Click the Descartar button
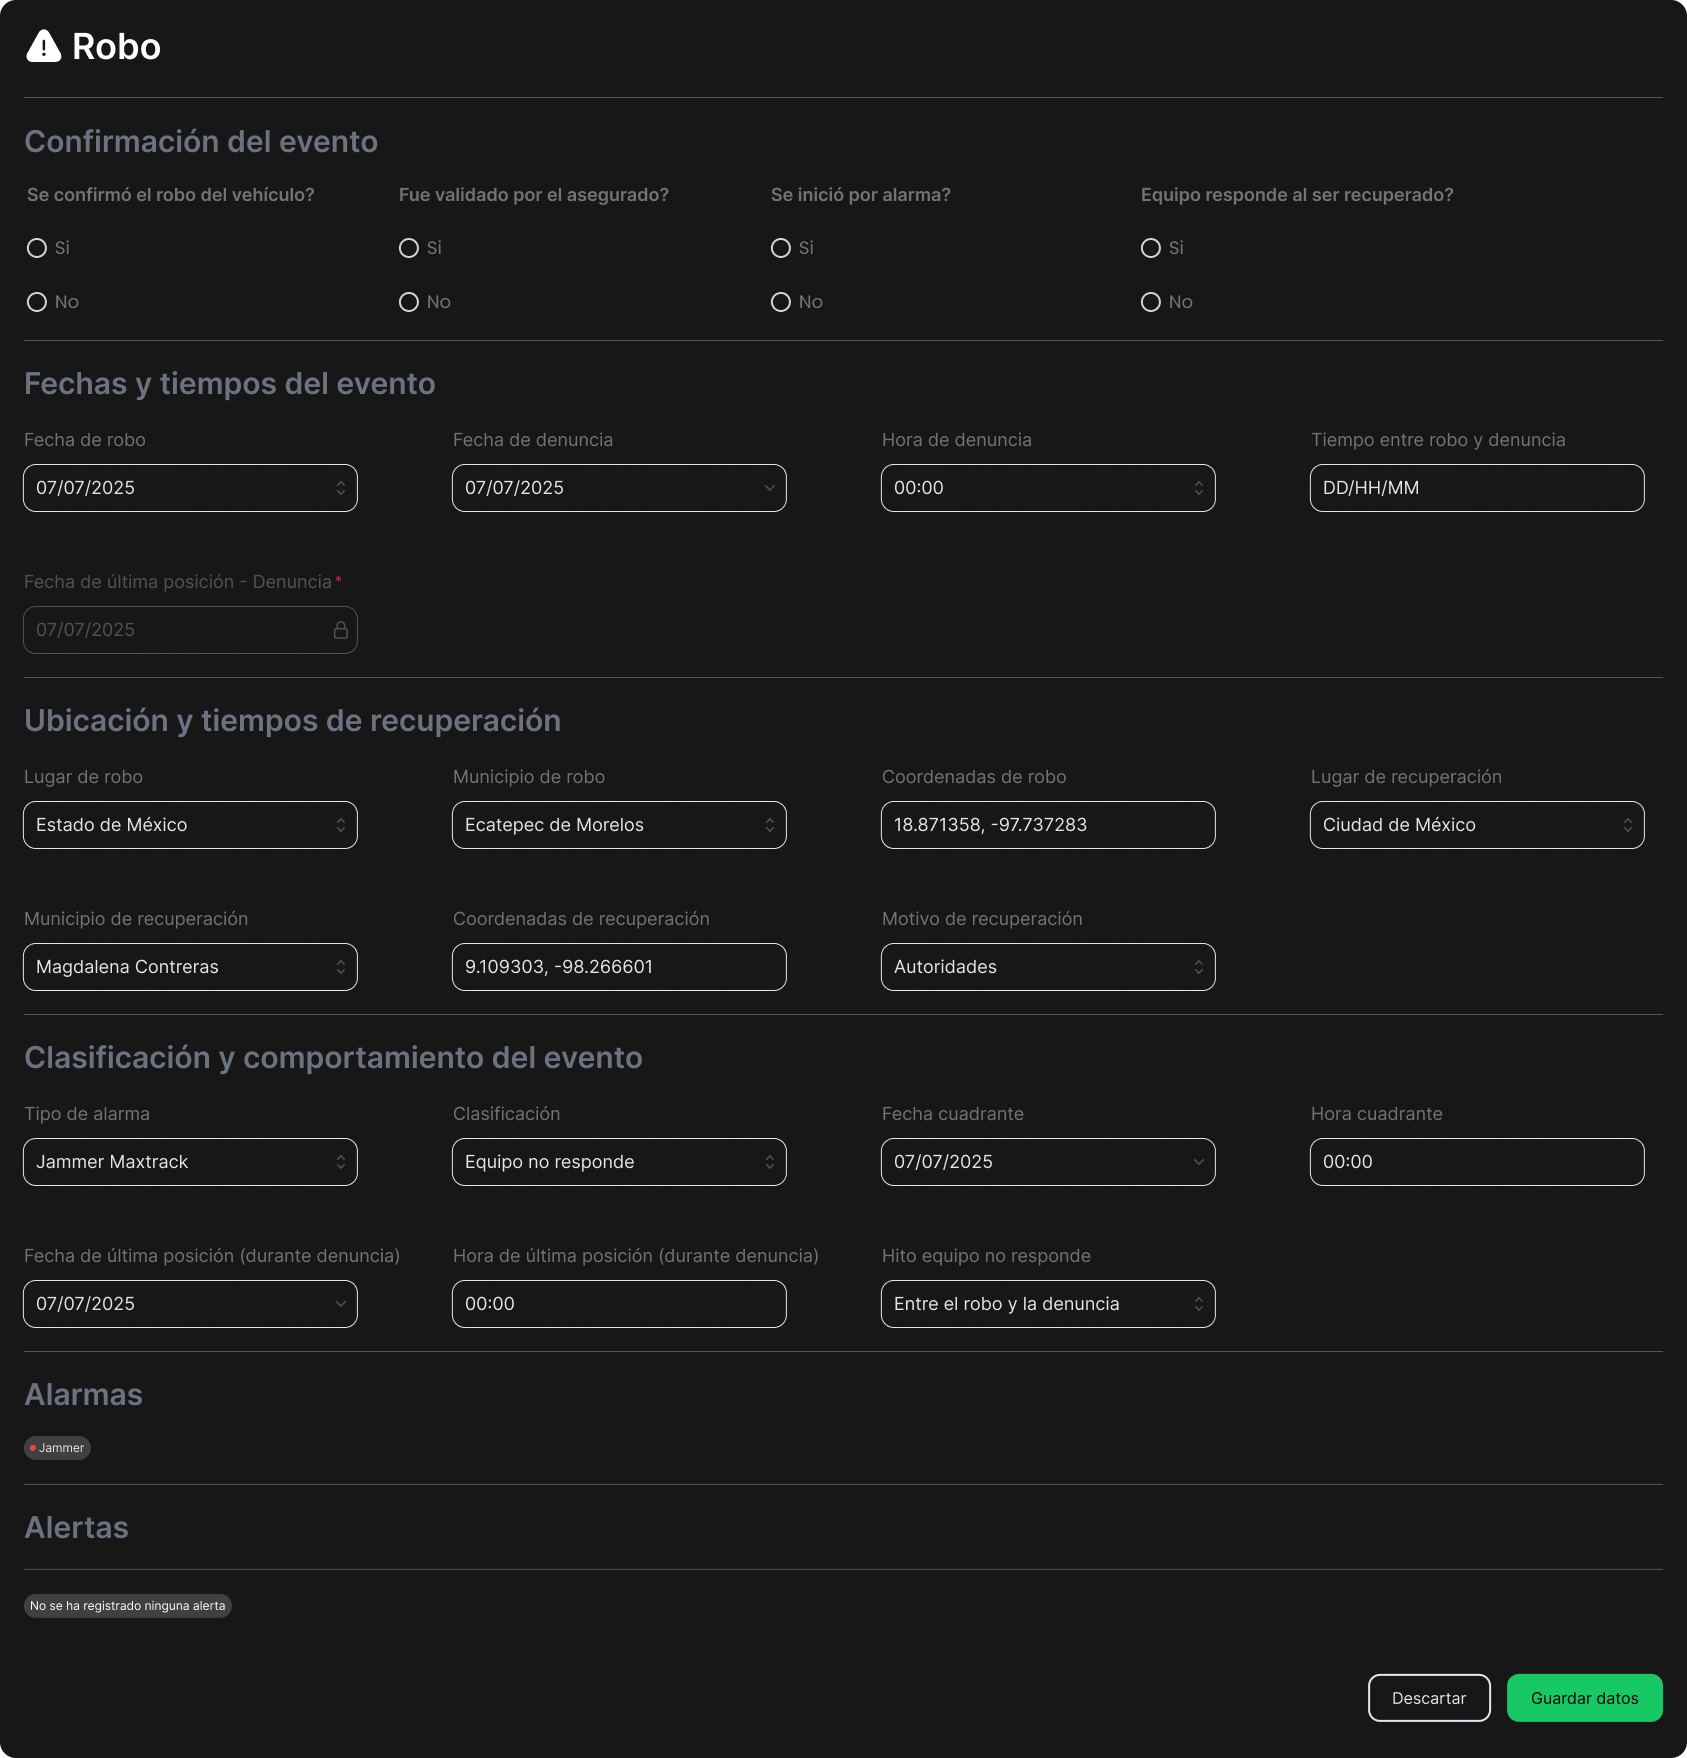This screenshot has height=1758, width=1687. pyautogui.click(x=1429, y=1698)
